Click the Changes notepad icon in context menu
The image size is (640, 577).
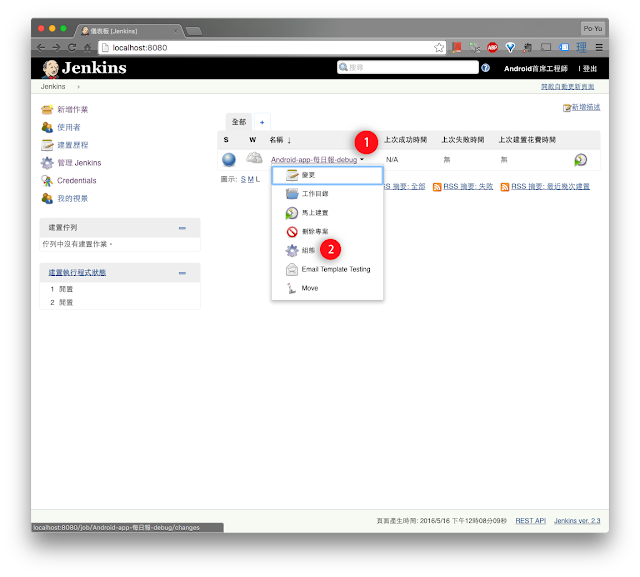coord(292,175)
